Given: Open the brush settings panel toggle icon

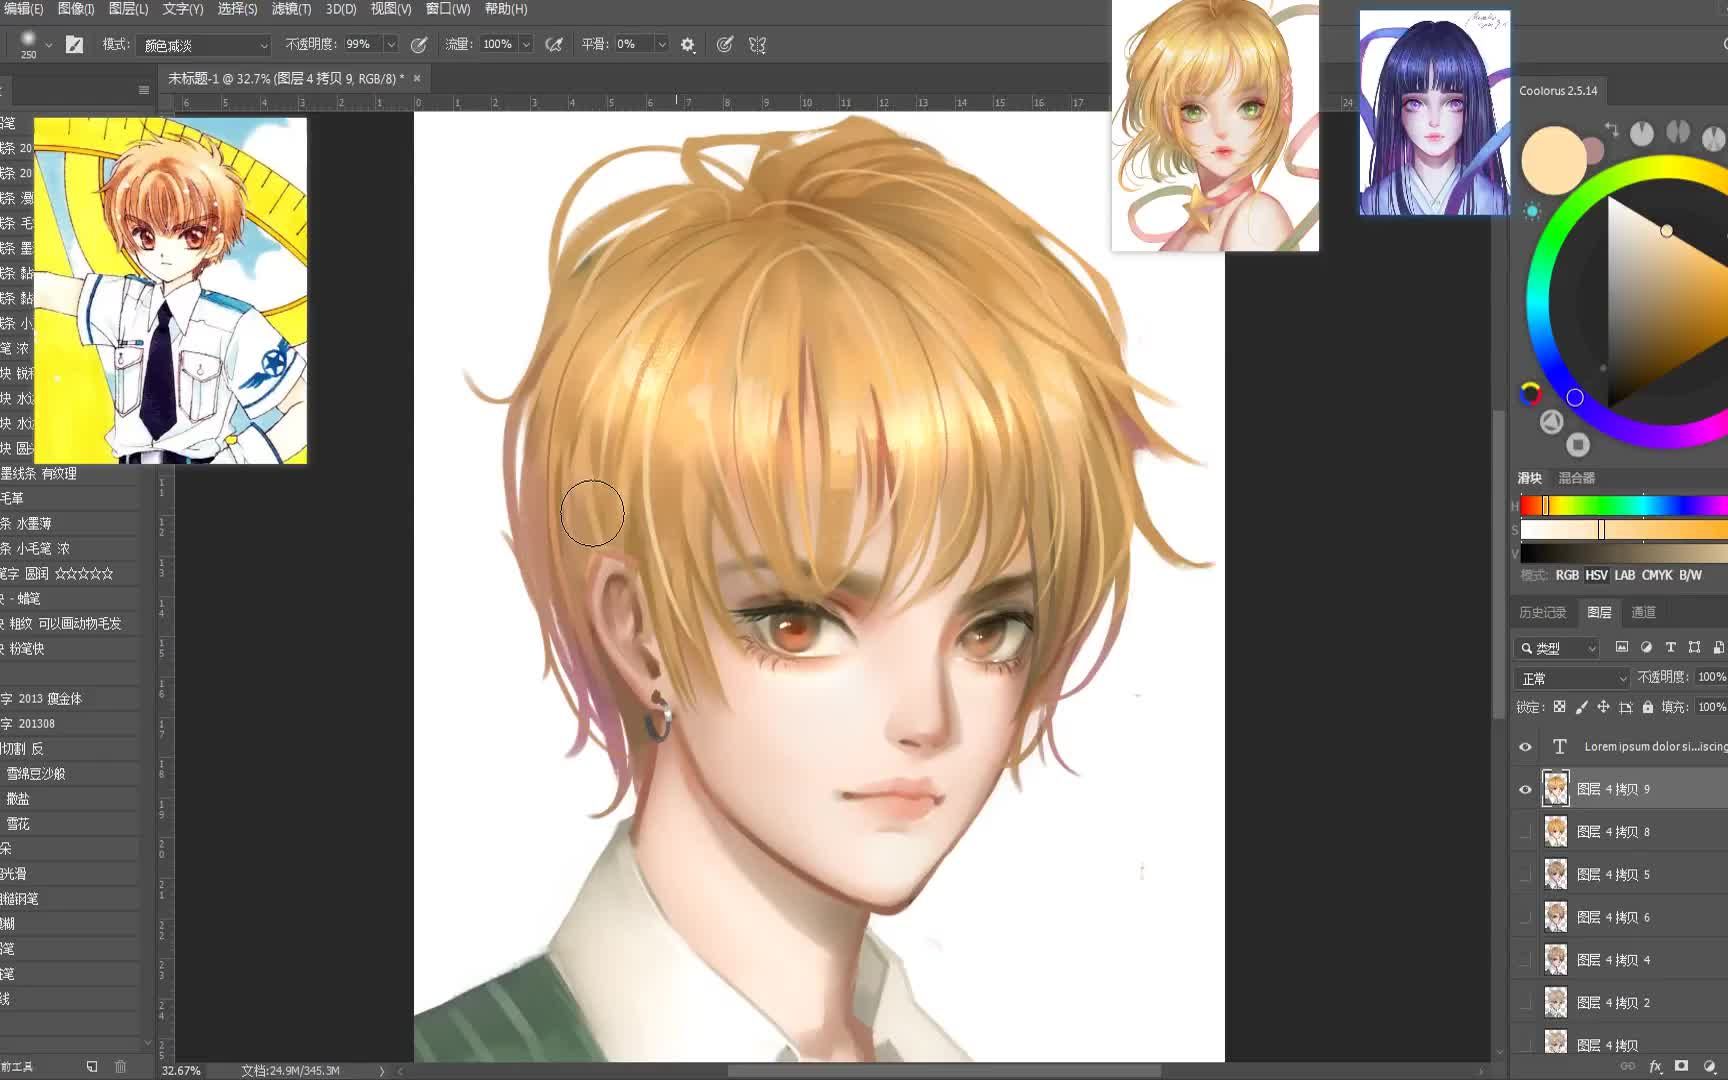Looking at the screenshot, I should (74, 44).
